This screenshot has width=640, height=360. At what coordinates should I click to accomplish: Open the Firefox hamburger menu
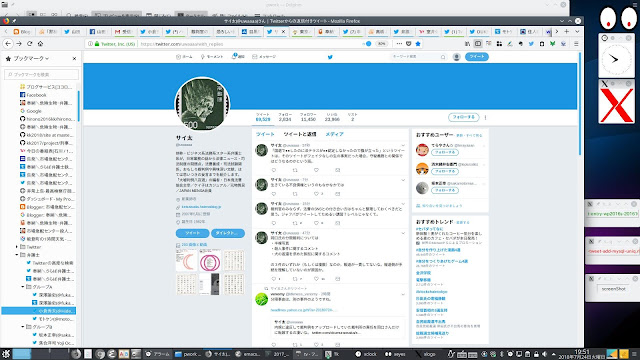point(576,44)
